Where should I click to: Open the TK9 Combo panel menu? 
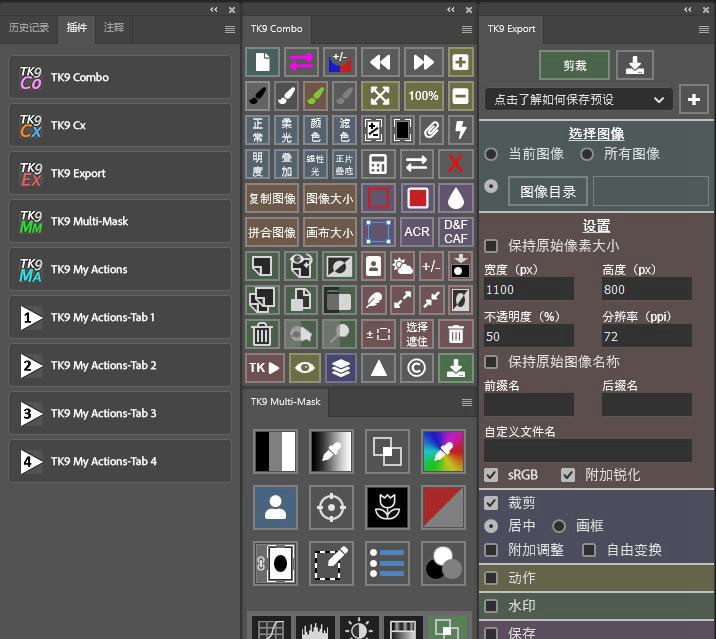[x=467, y=29]
